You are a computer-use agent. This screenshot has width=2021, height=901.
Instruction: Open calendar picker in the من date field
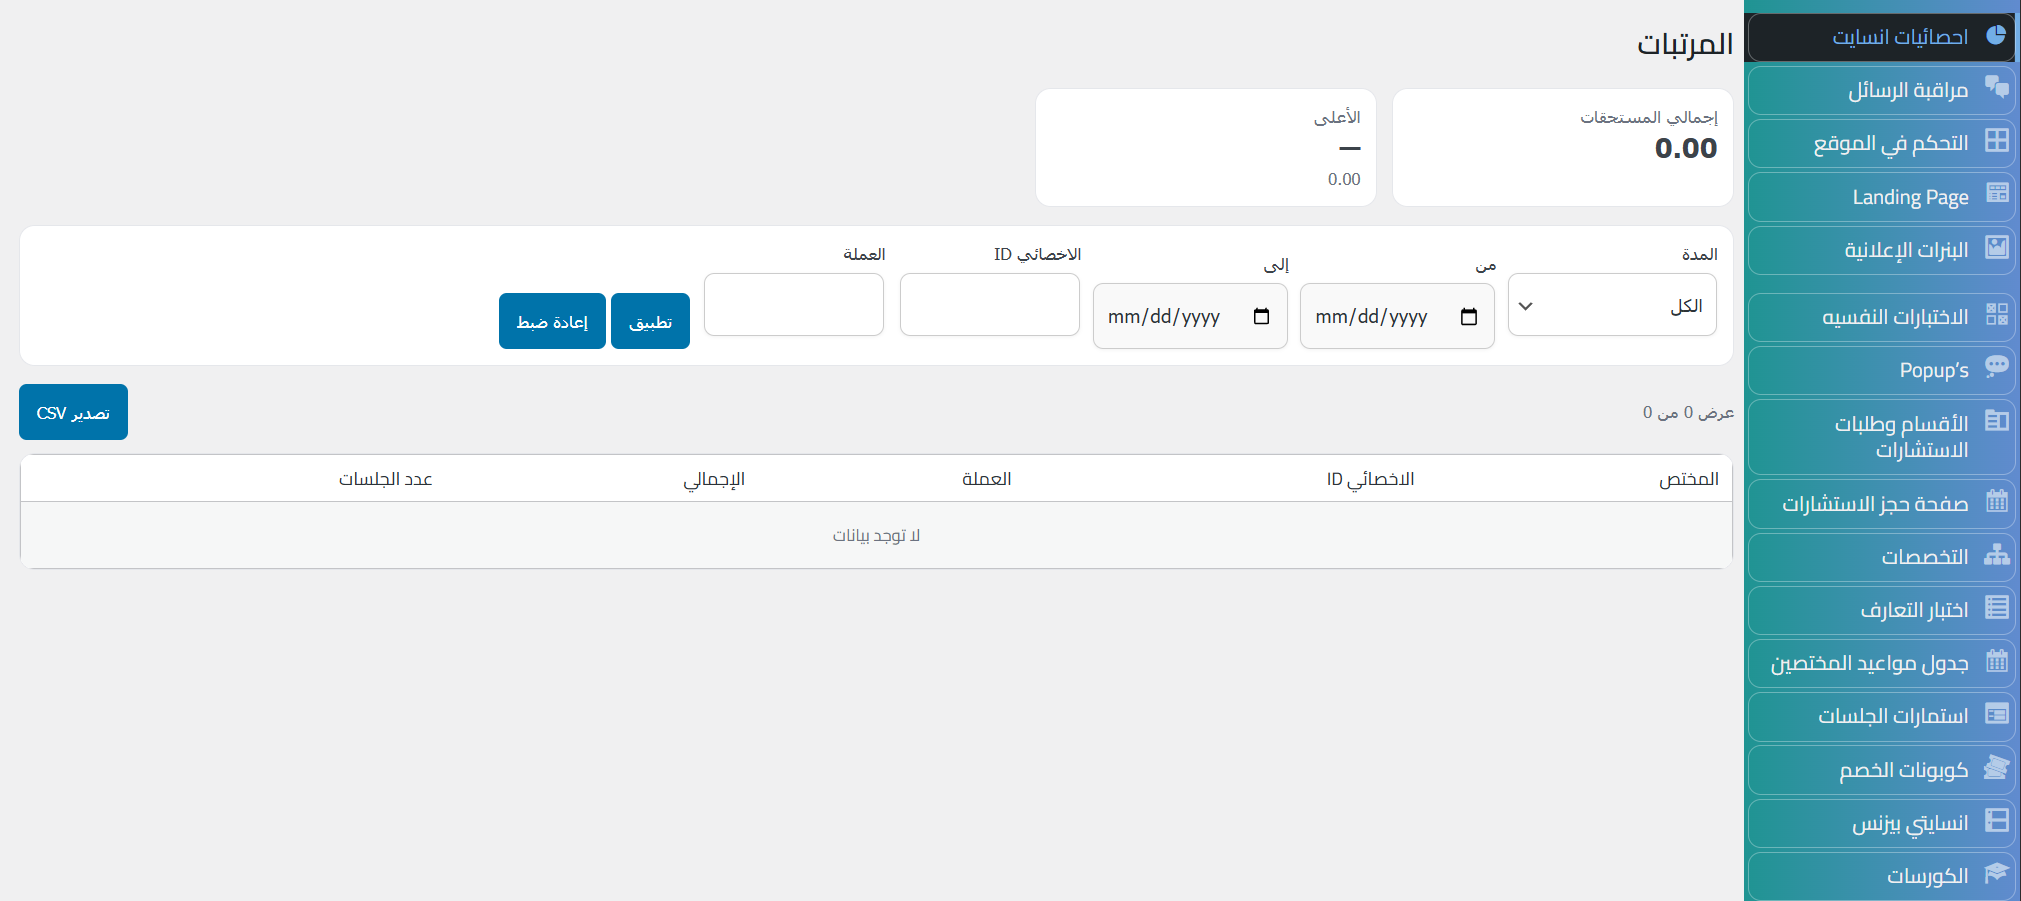pyautogui.click(x=1468, y=317)
